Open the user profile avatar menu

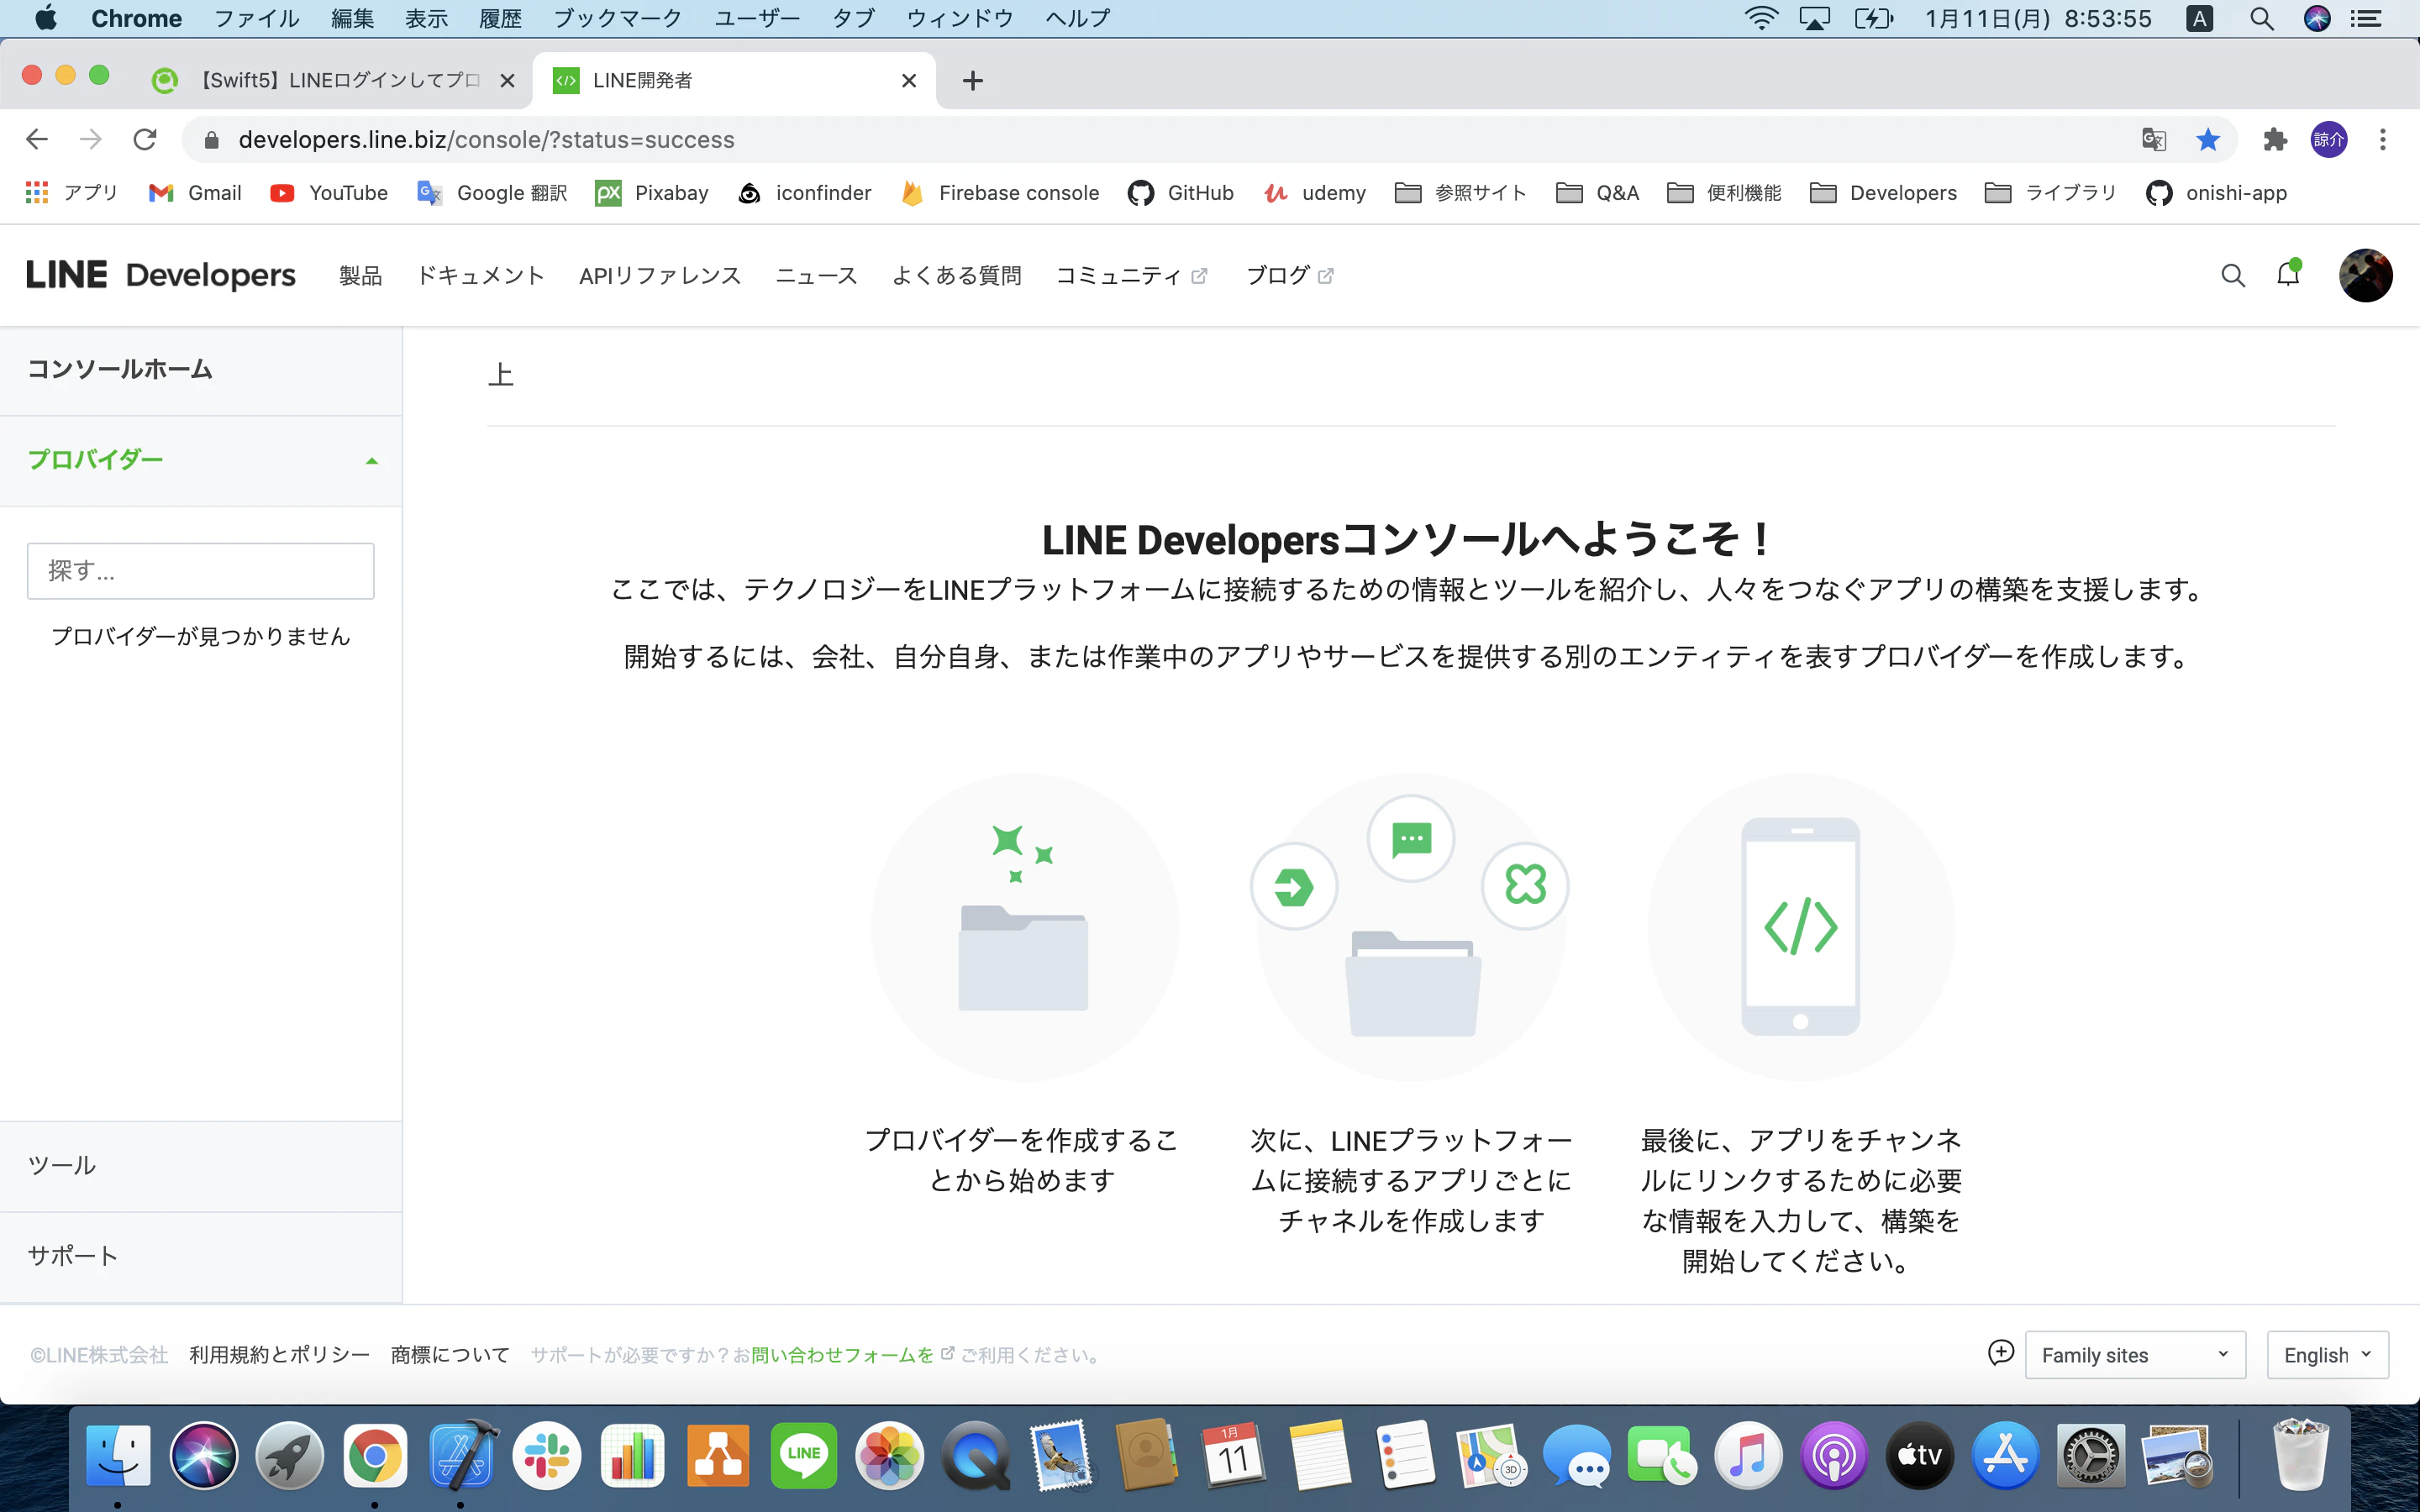point(2365,275)
